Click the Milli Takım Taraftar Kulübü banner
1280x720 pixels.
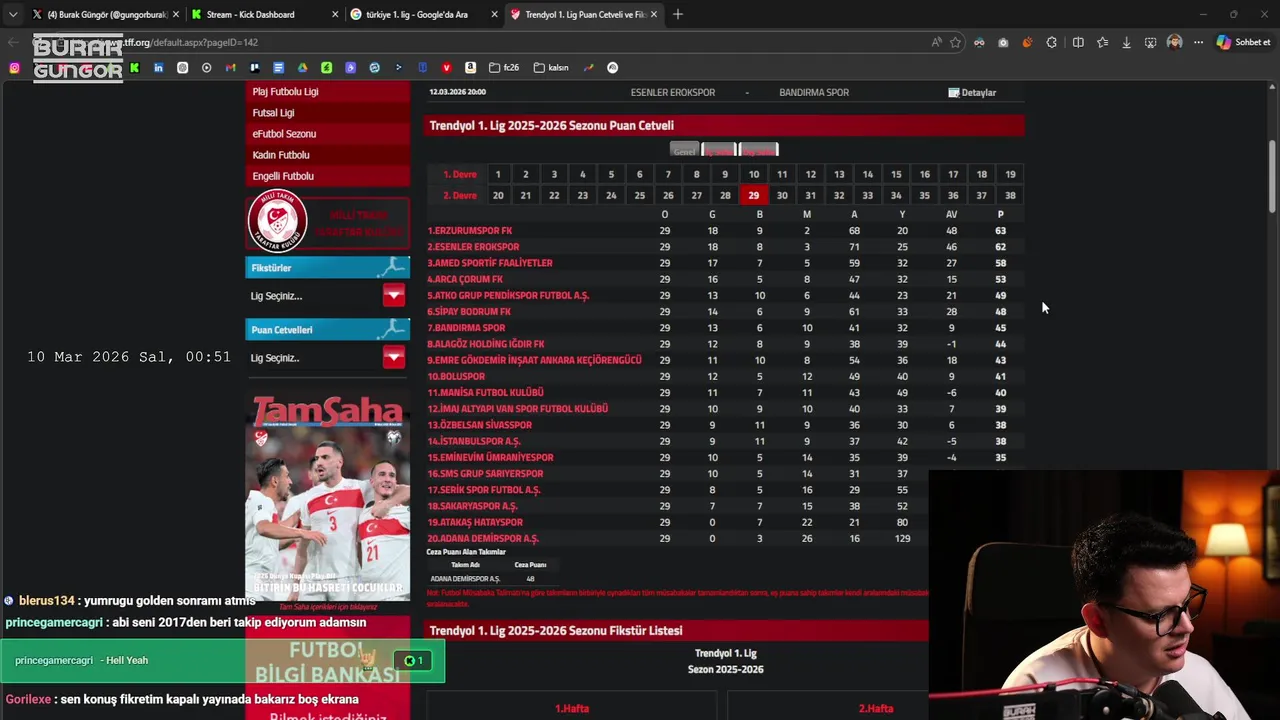[328, 221]
